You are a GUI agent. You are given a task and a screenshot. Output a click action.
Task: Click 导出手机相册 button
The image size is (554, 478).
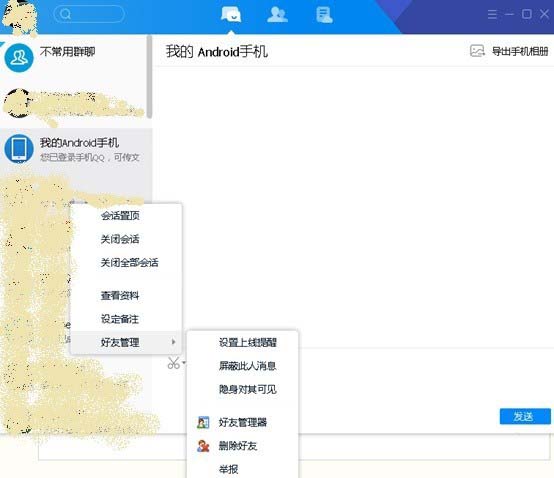click(x=509, y=51)
